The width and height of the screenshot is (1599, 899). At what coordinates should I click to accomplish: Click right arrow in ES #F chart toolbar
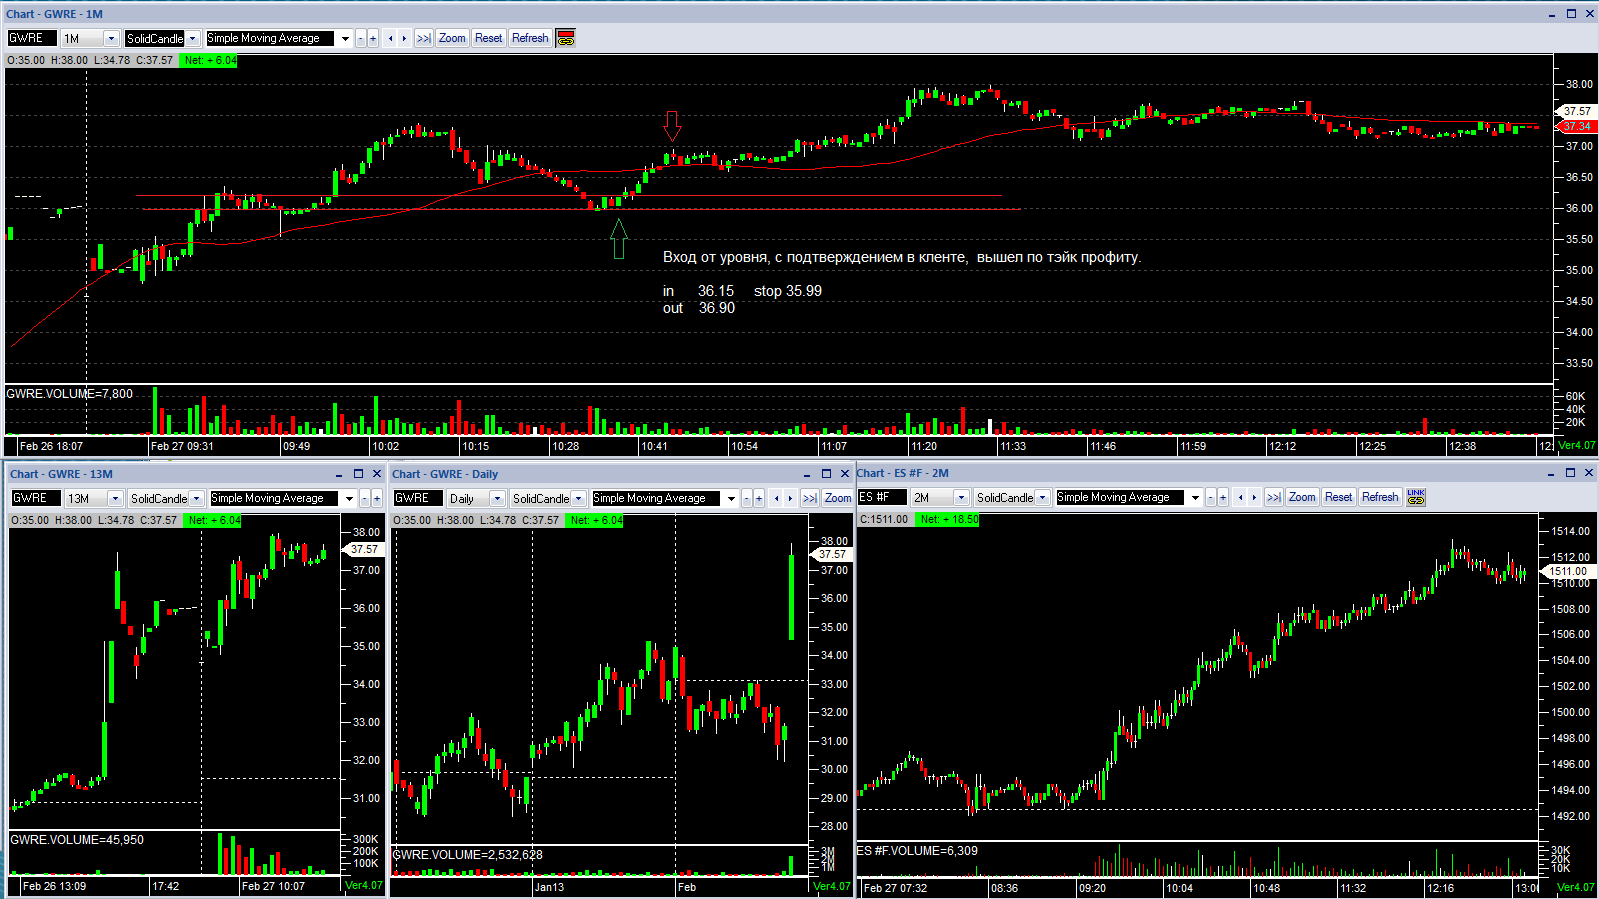pyautogui.click(x=1255, y=497)
